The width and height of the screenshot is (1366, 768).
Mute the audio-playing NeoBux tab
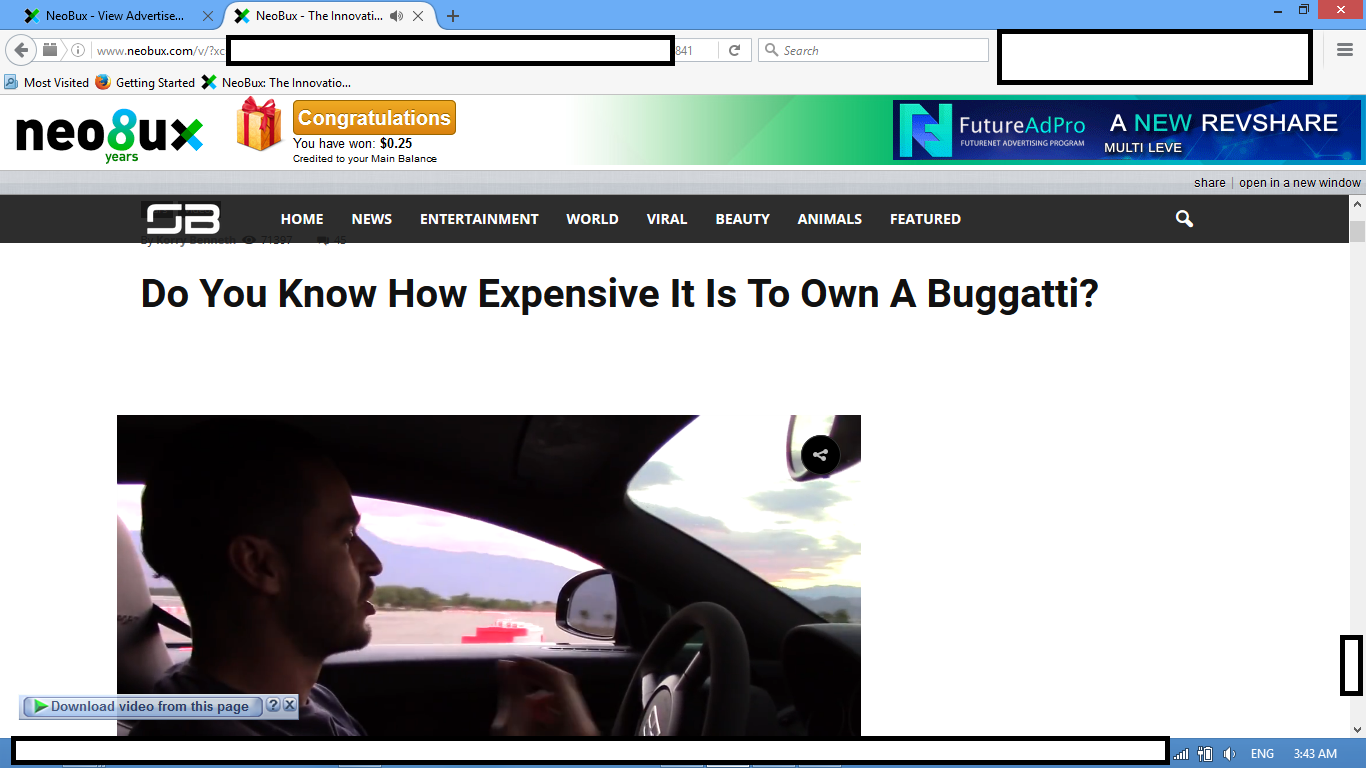(397, 16)
